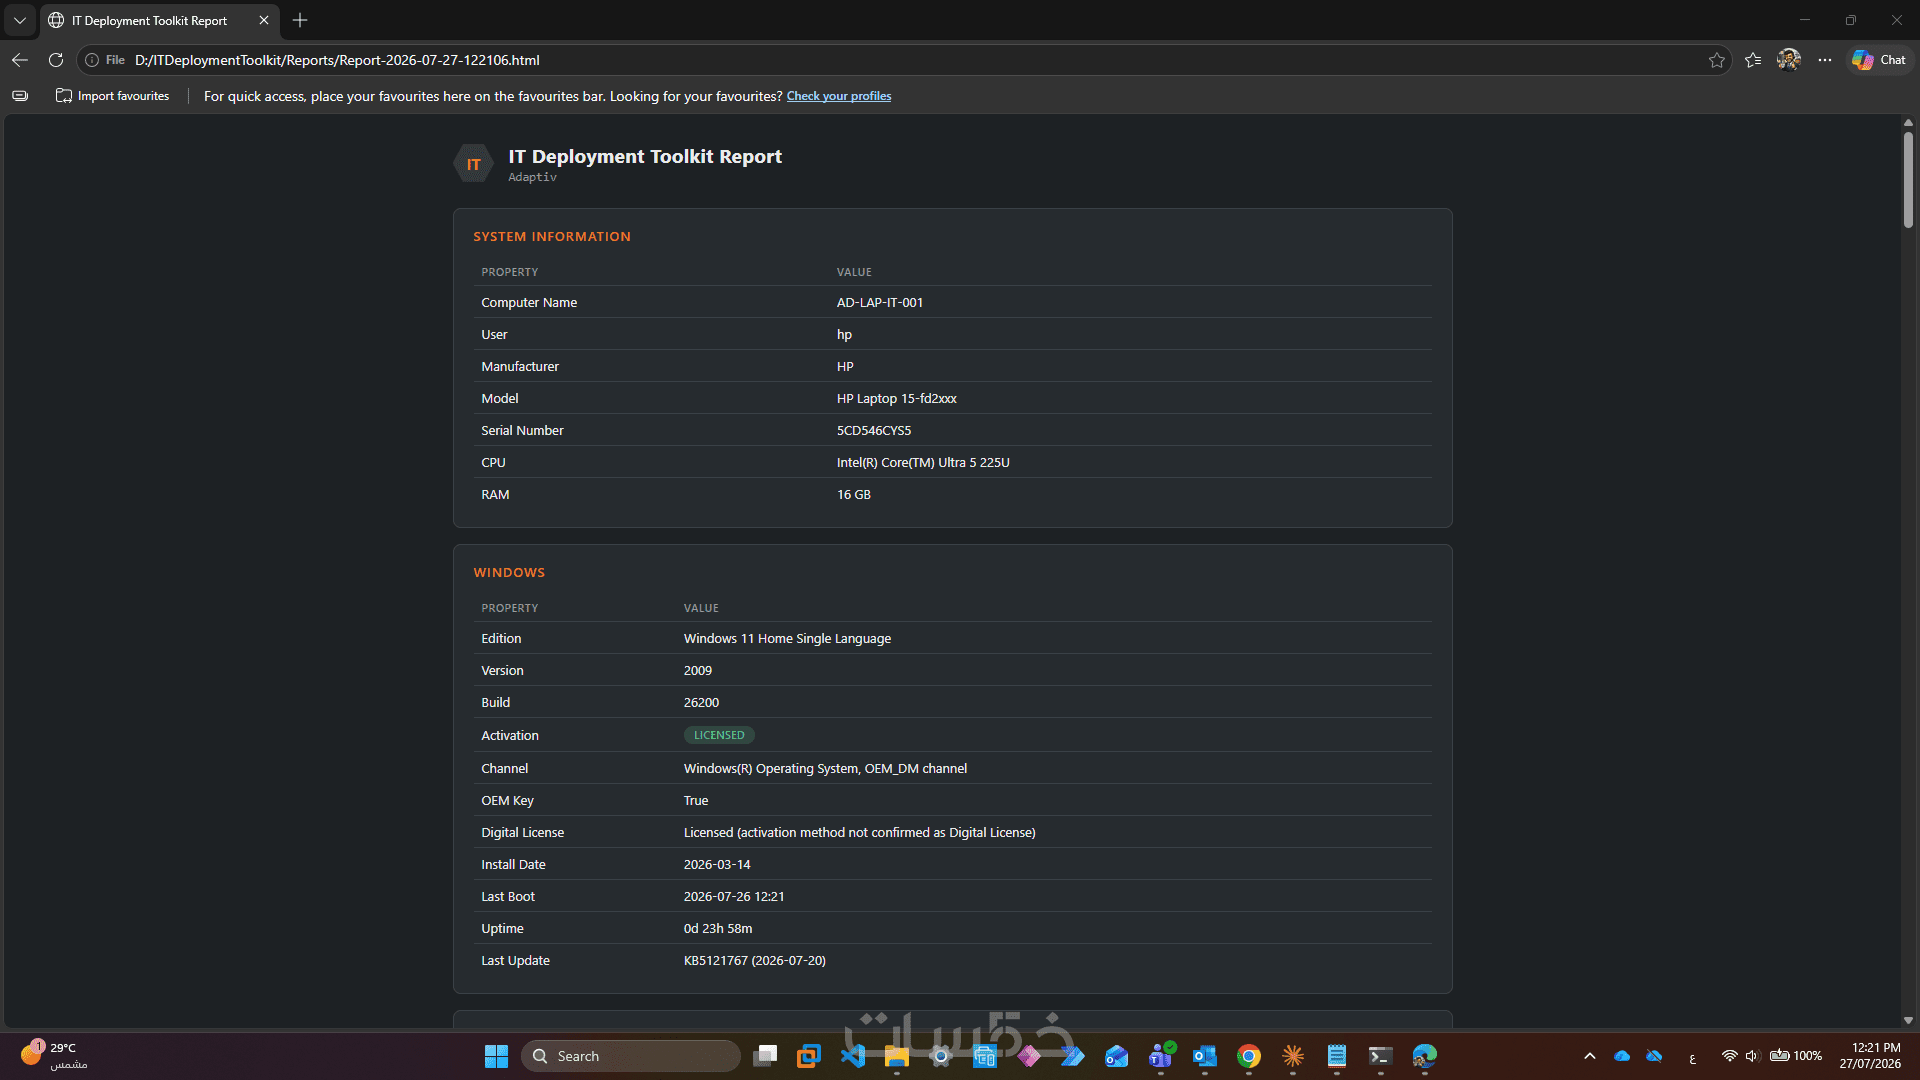Click the battery 100% indicator

(x=1796, y=1056)
